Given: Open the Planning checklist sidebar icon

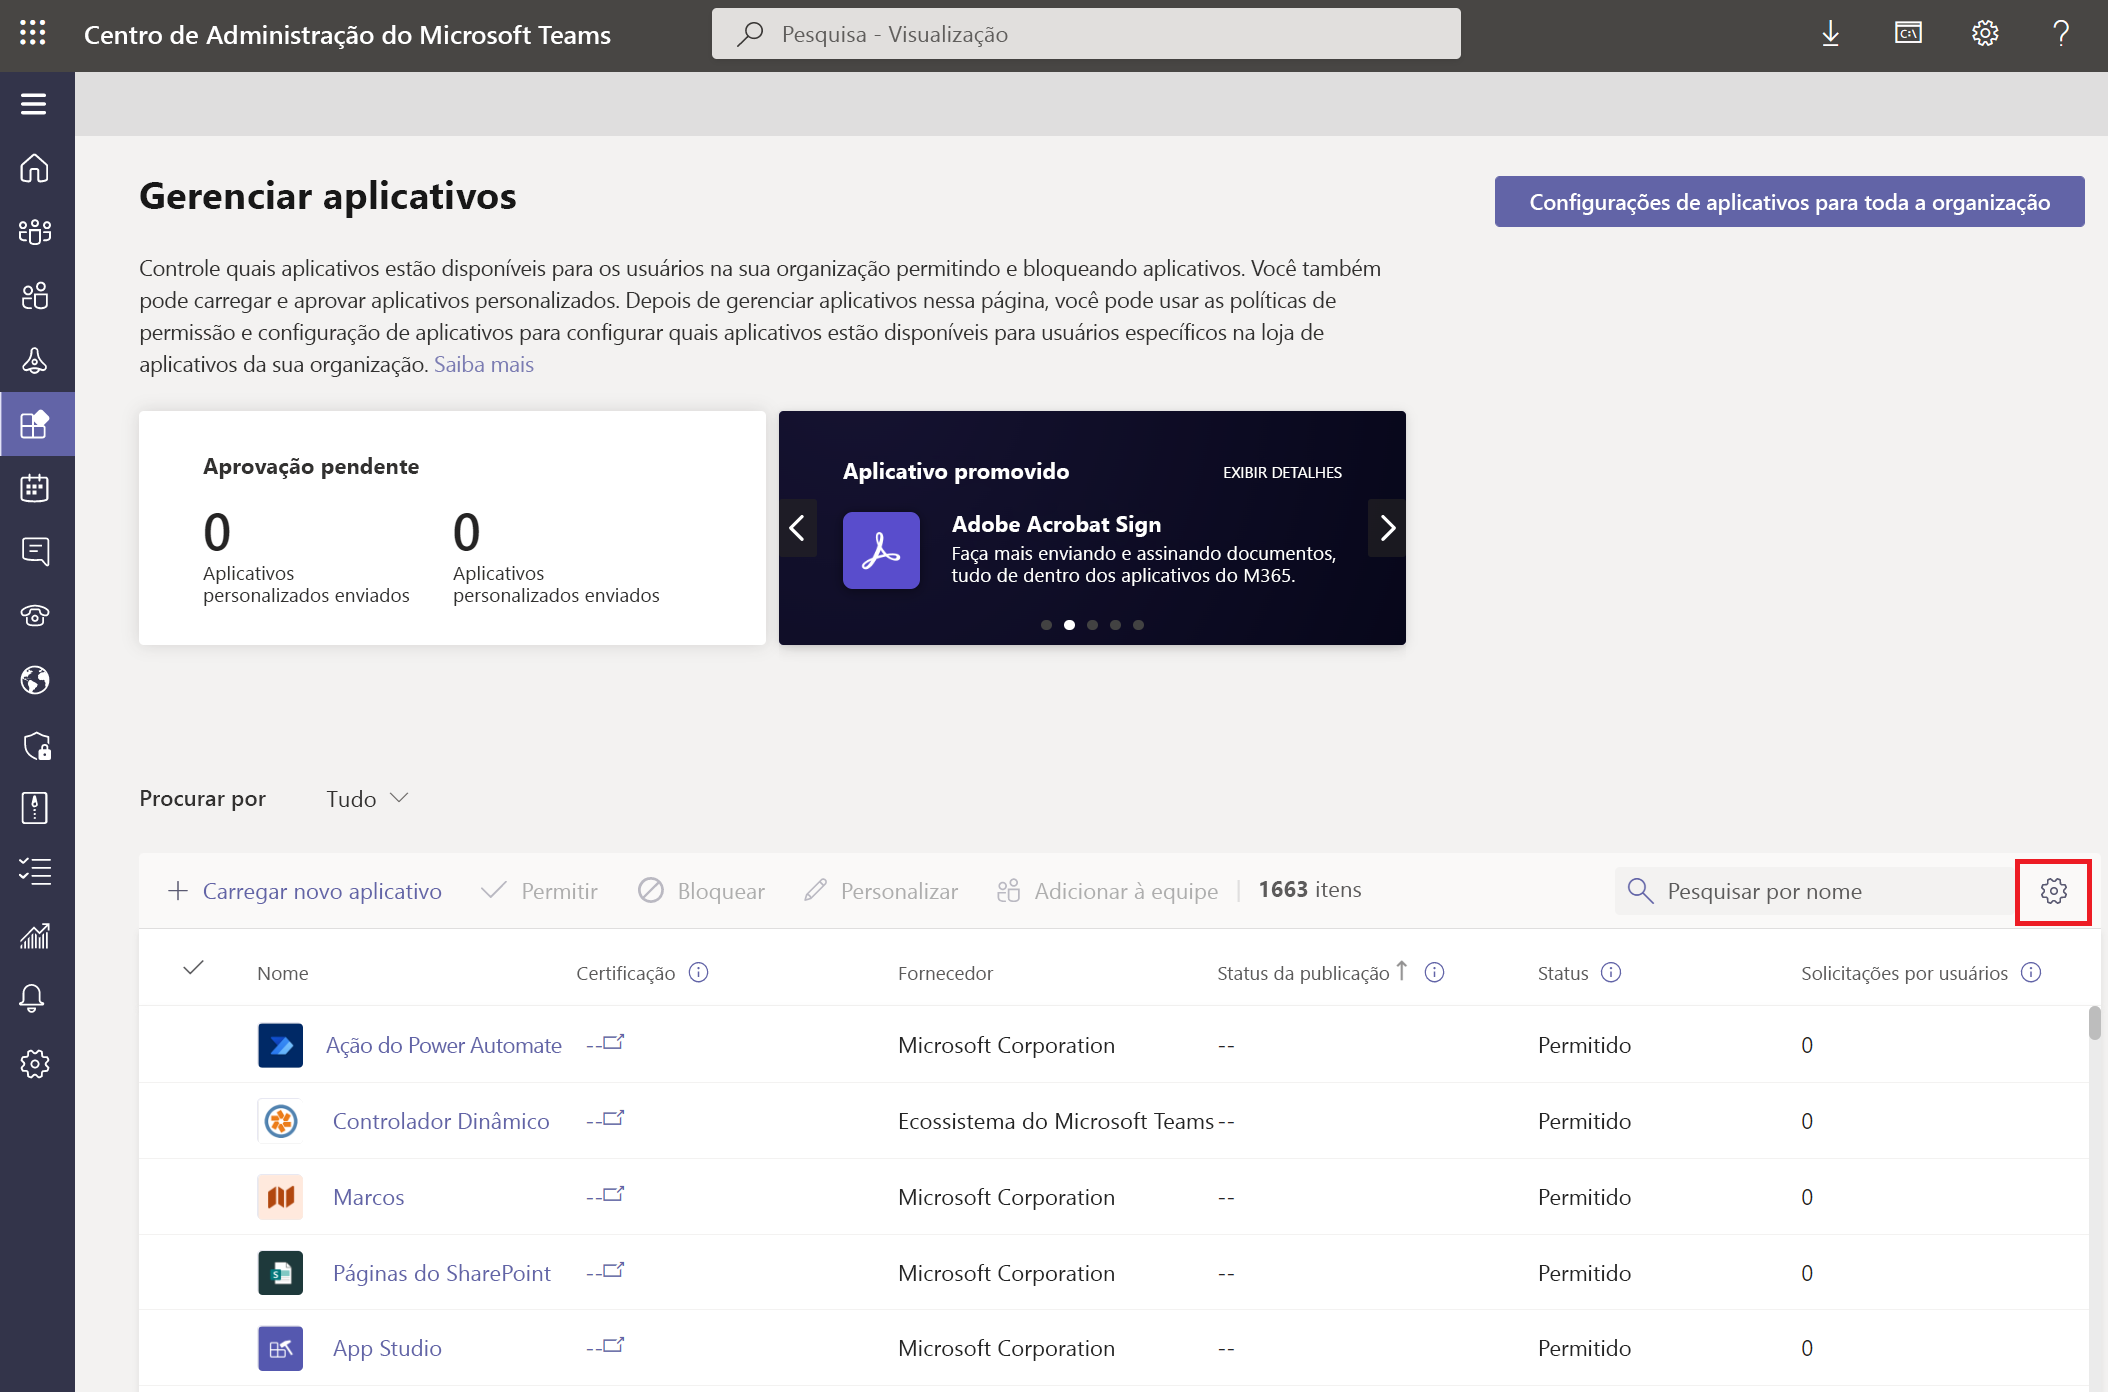Looking at the screenshot, I should coord(35,872).
